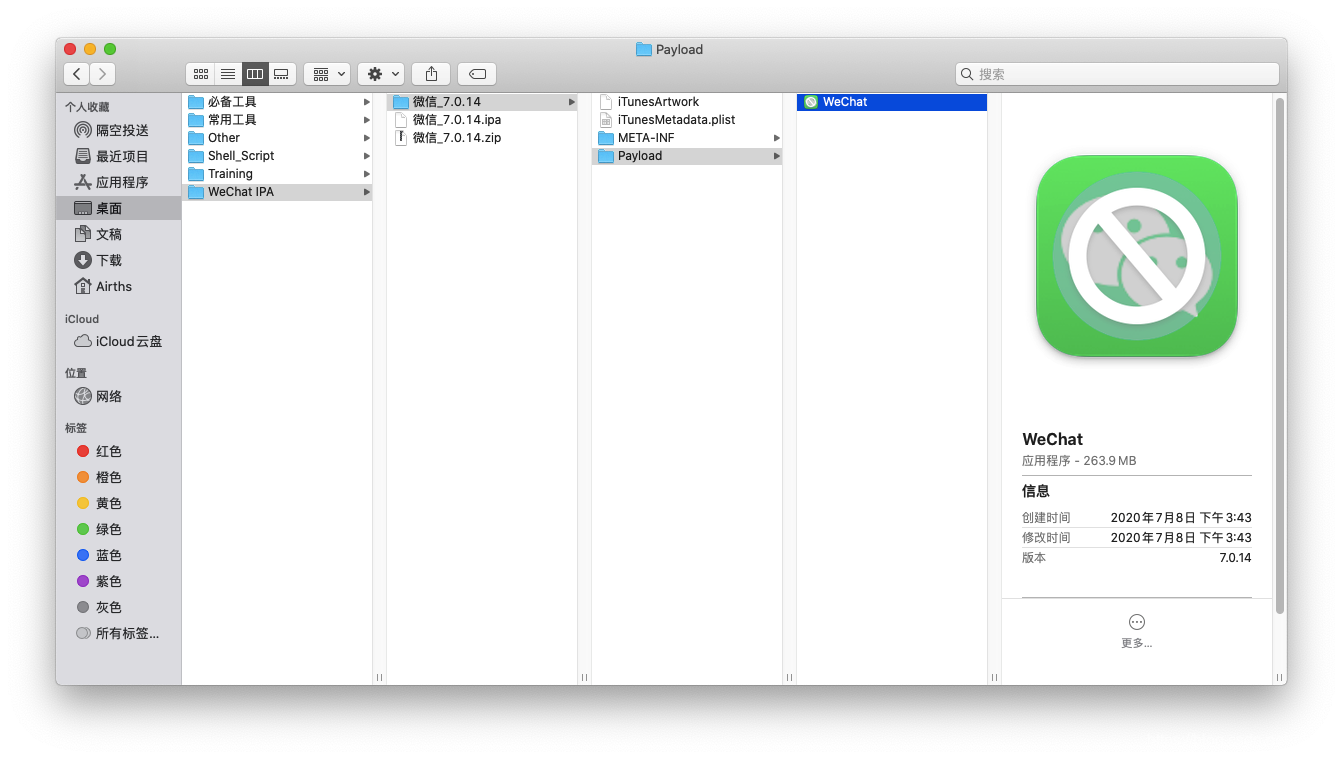Filter by the 红色 tag

(118, 451)
